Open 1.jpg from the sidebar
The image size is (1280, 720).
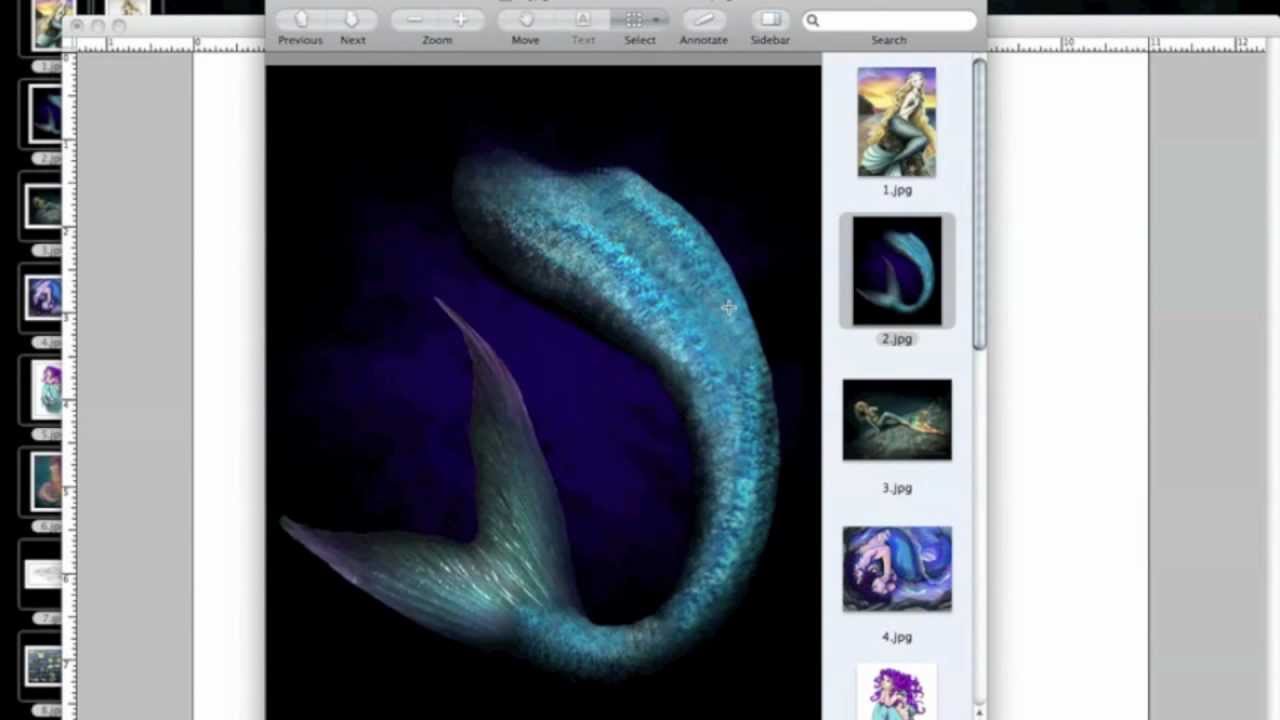[896, 120]
